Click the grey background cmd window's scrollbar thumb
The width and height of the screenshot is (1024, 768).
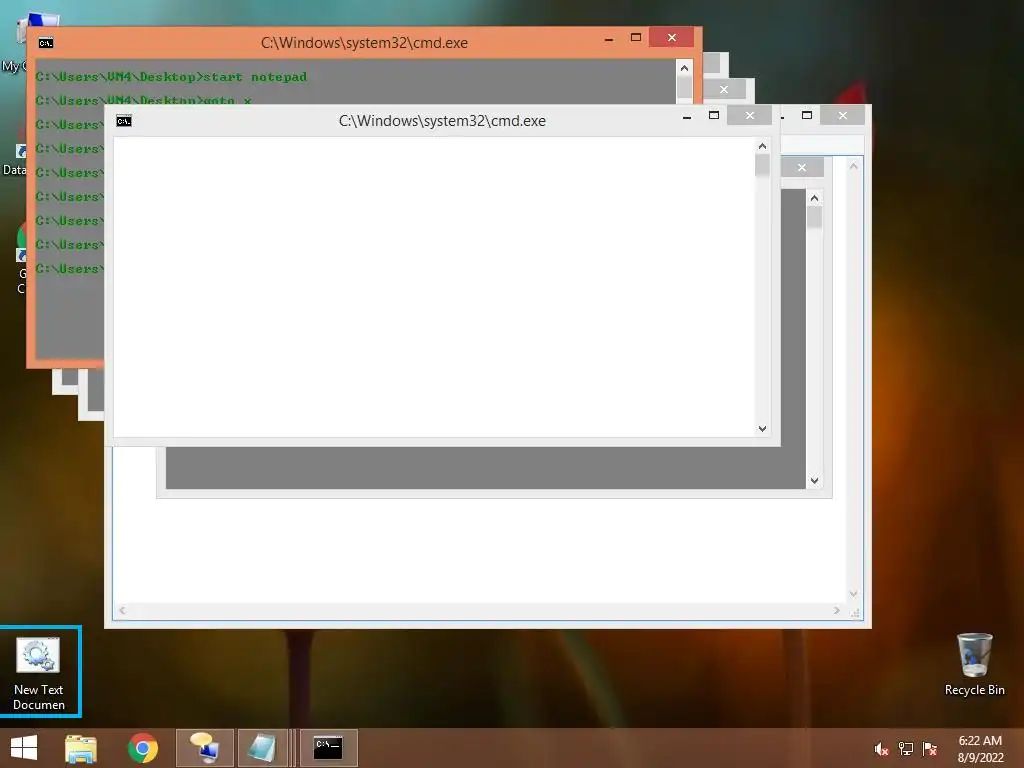(814, 217)
